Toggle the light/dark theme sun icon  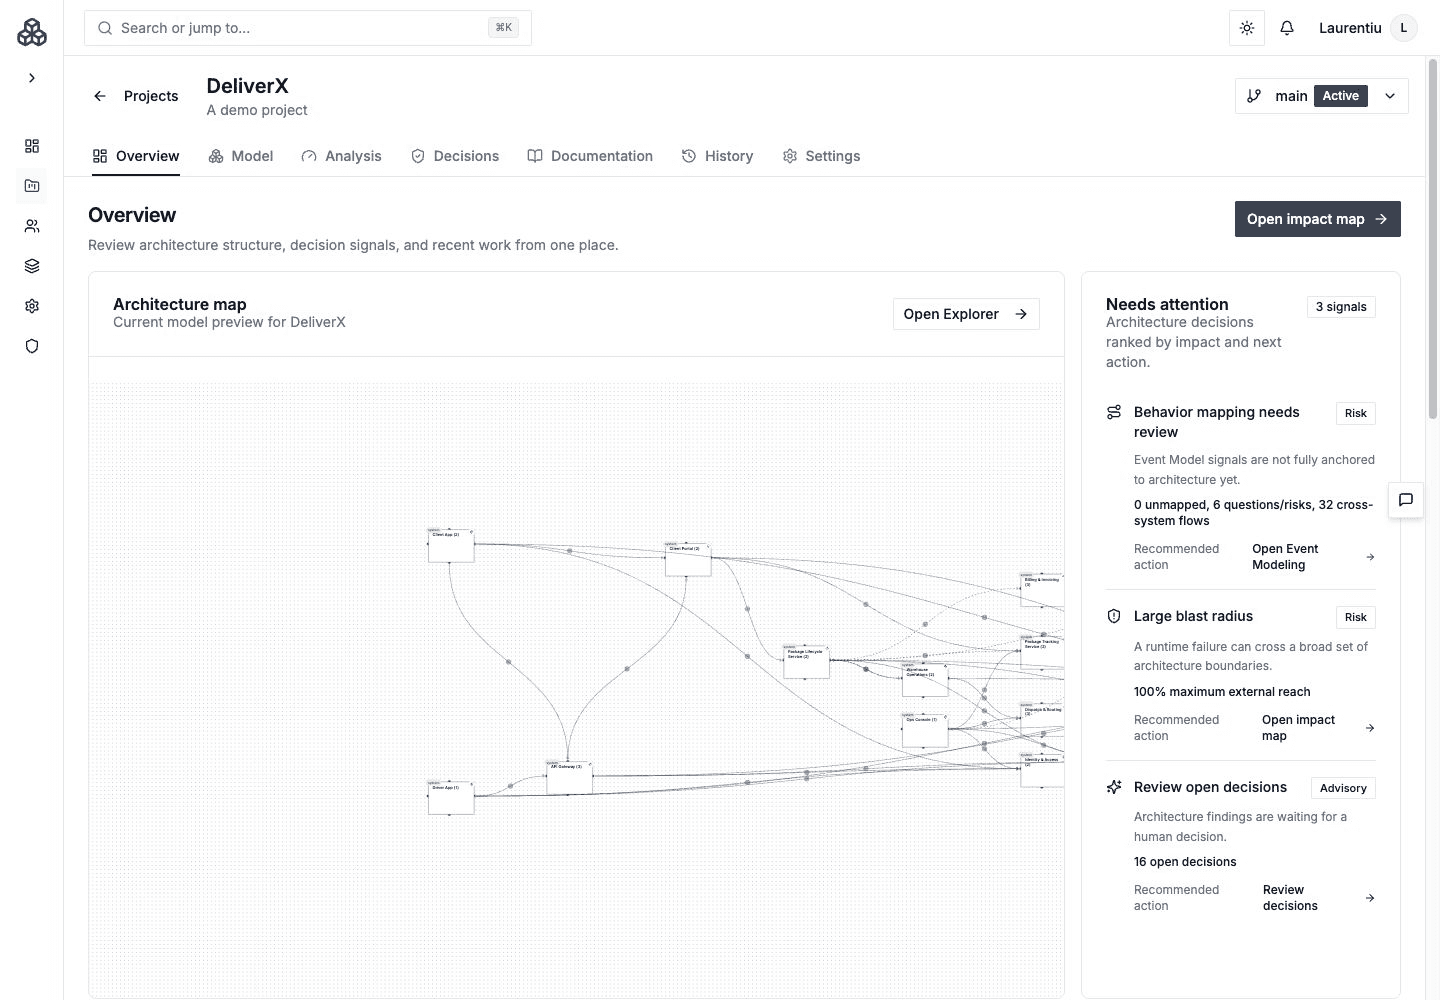[x=1247, y=28]
